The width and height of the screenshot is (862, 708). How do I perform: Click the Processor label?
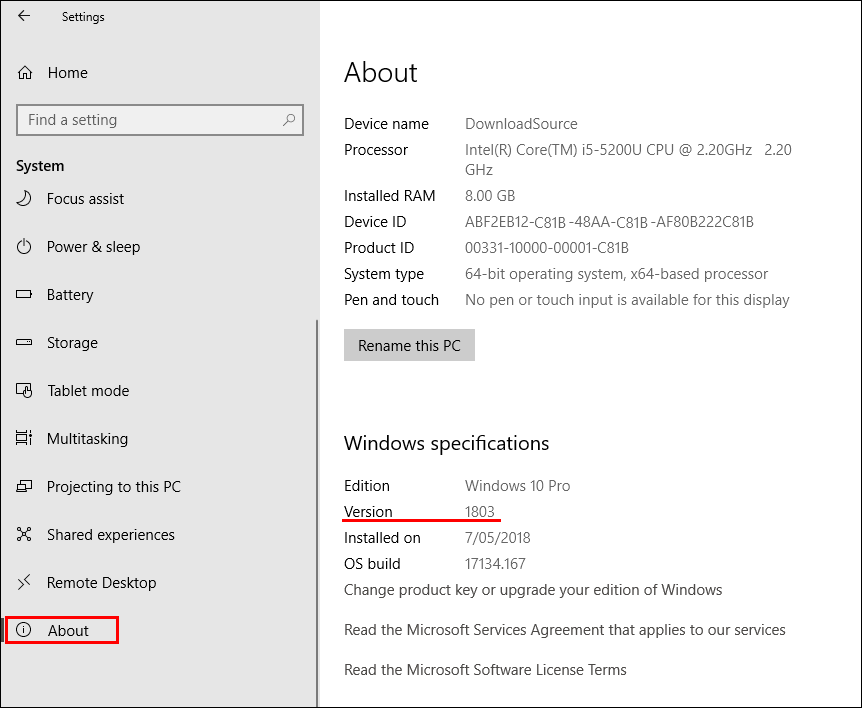375,150
